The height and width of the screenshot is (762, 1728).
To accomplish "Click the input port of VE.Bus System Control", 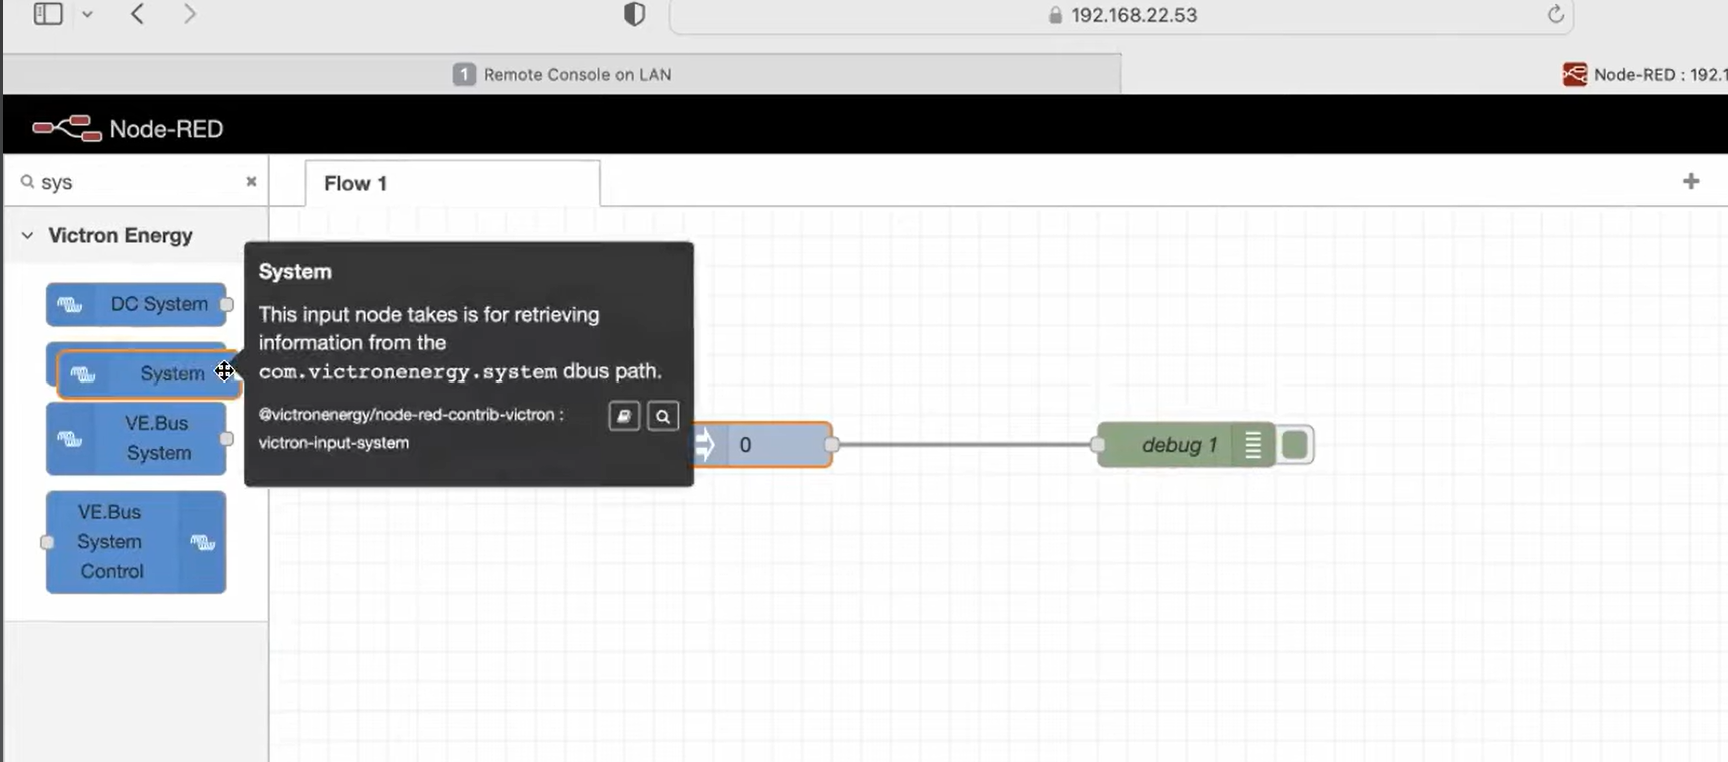I will (x=47, y=542).
